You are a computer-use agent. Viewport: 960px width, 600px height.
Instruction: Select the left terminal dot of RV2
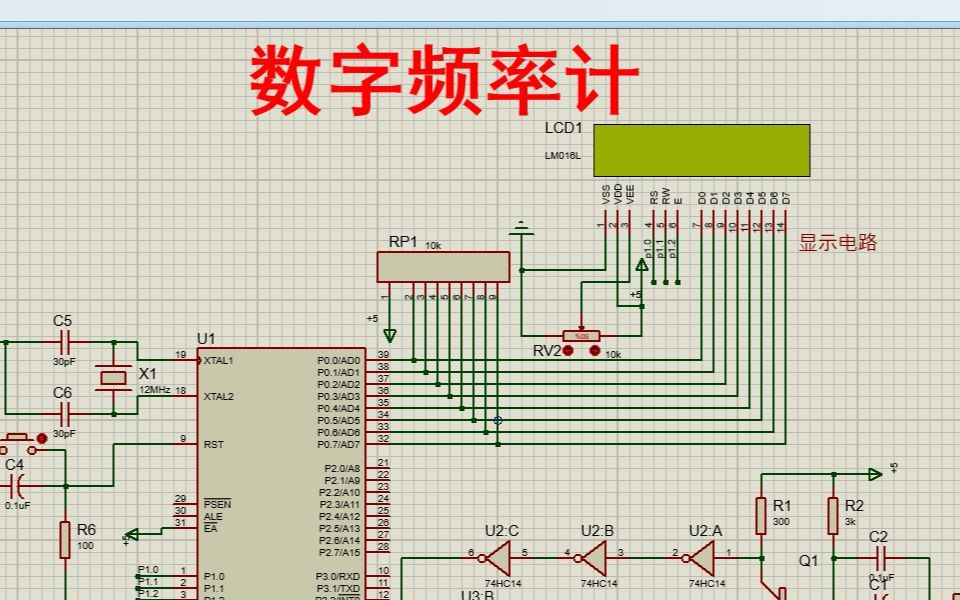coord(568,351)
